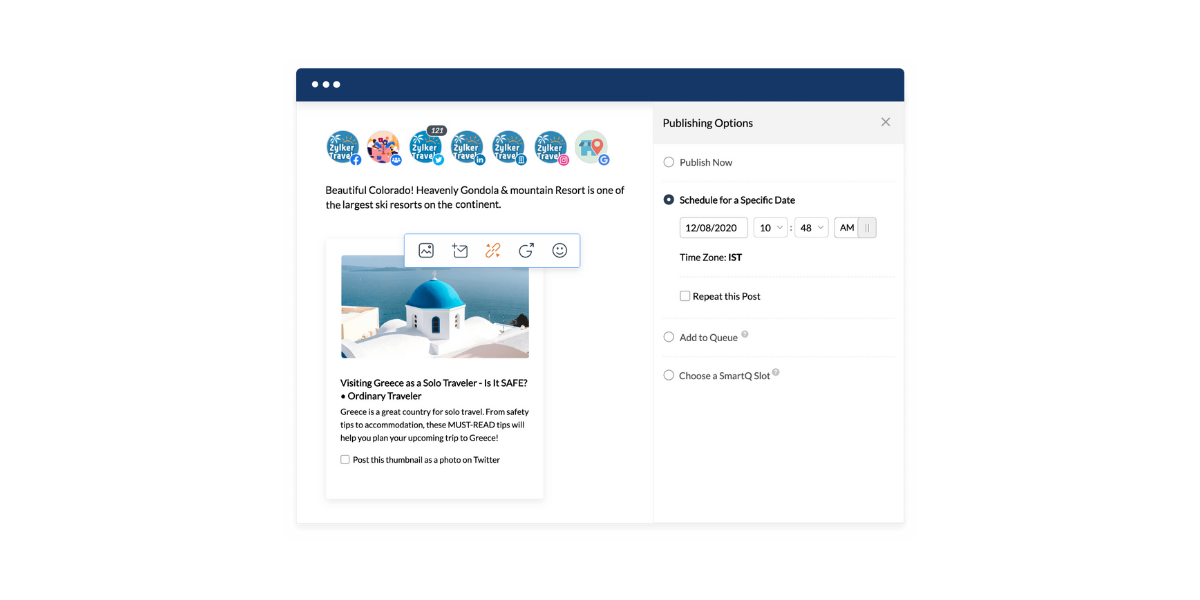Click the orange shorten link icon

tap(492, 250)
